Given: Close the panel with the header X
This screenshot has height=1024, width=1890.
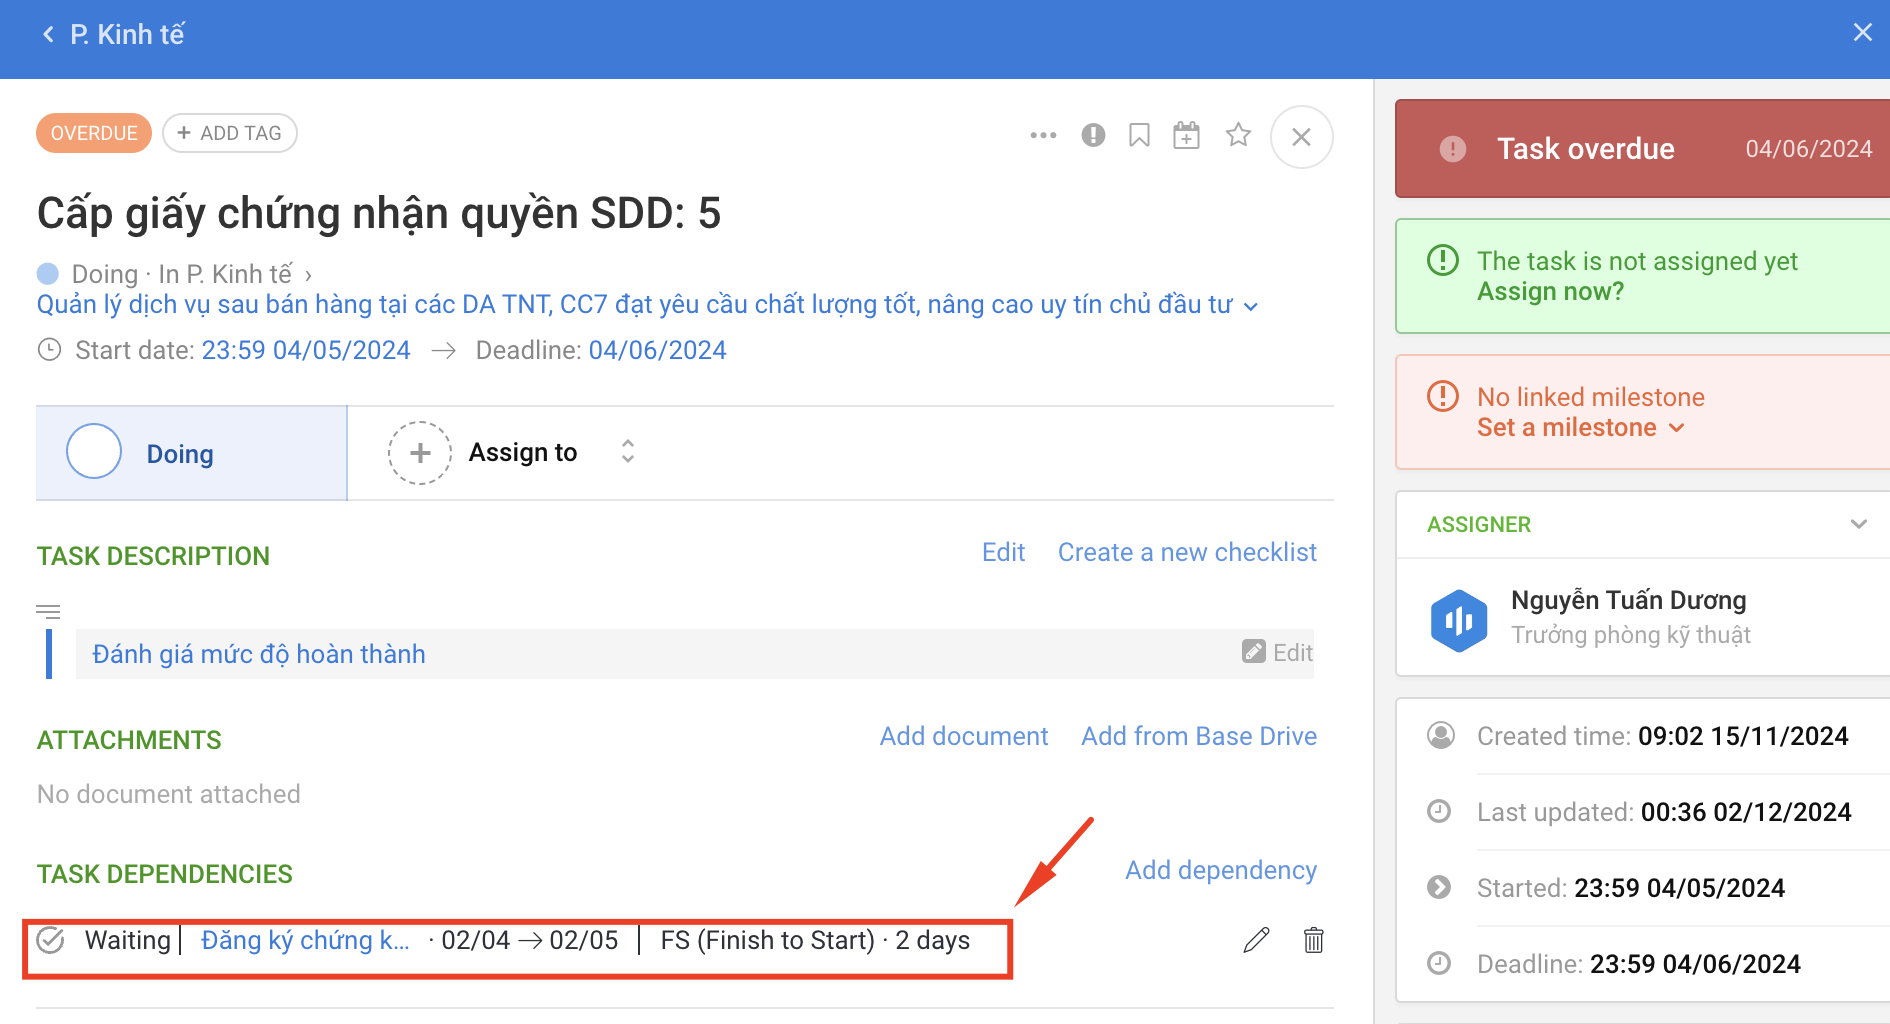Looking at the screenshot, I should click(x=1862, y=32).
